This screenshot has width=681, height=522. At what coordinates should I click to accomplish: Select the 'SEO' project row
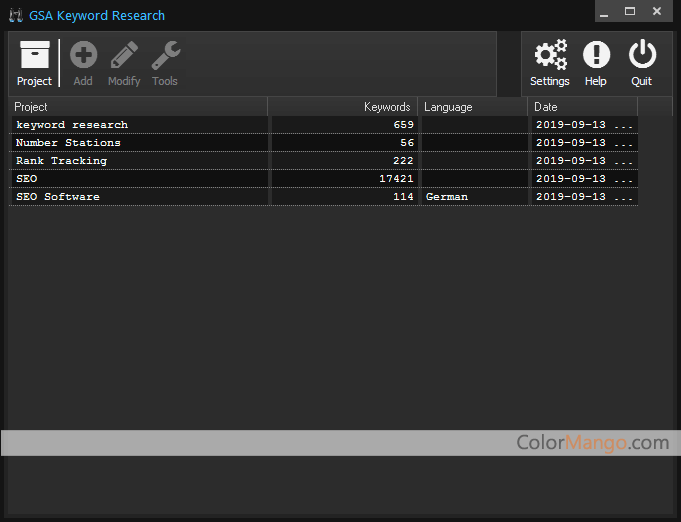coord(324,179)
